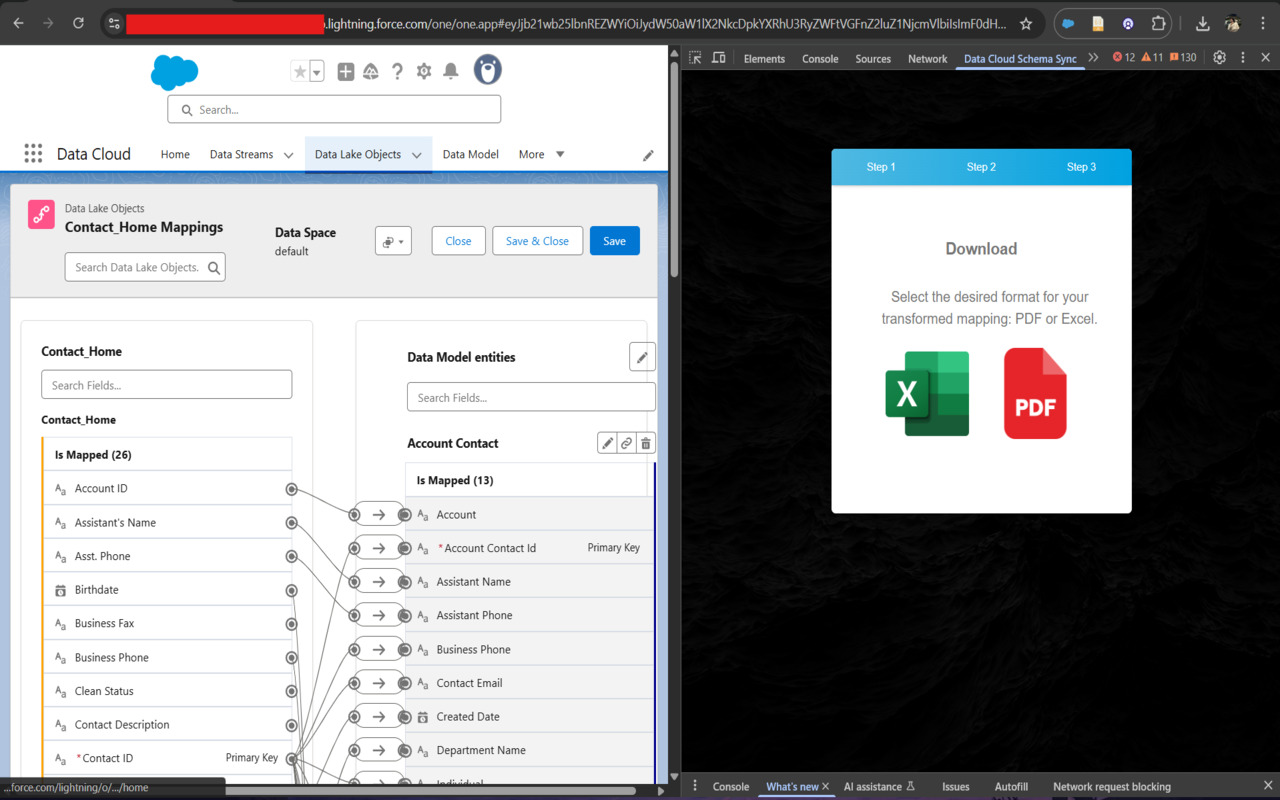The height and width of the screenshot is (800, 1280).
Task: Select the Account ID source field
Action: 167,488
